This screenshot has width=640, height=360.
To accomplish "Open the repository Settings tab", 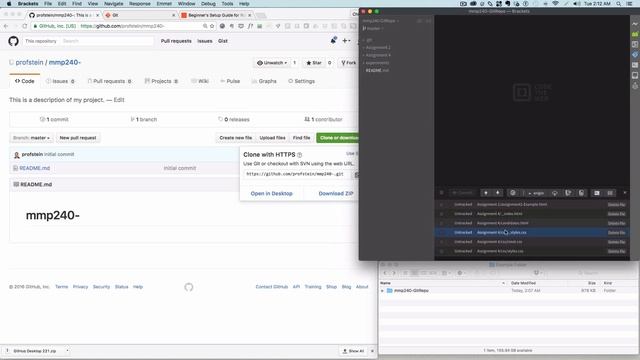I will 302,81.
